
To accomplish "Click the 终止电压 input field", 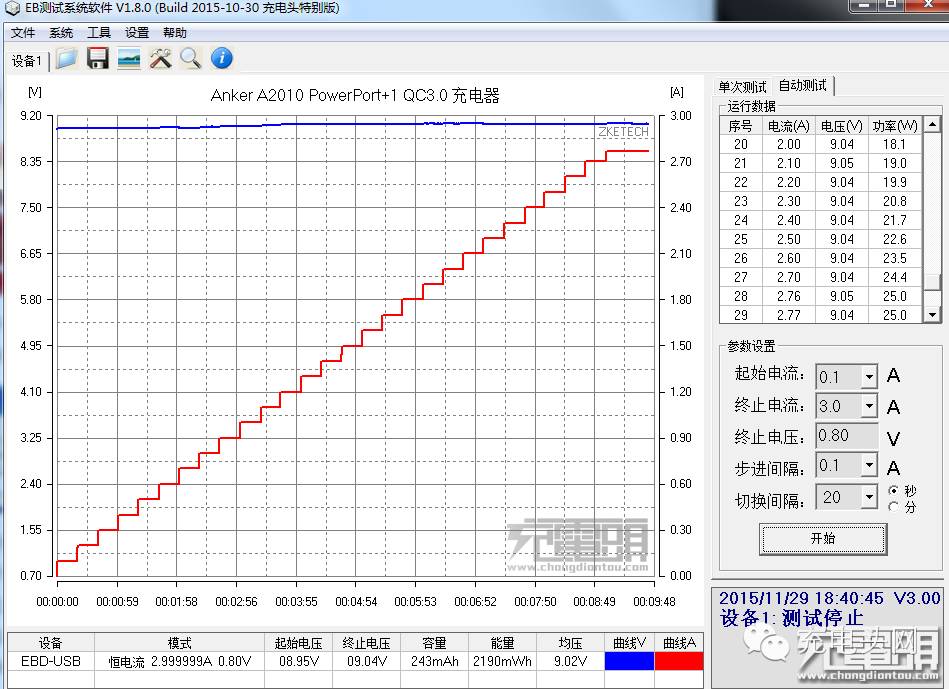I will pyautogui.click(x=846, y=435).
